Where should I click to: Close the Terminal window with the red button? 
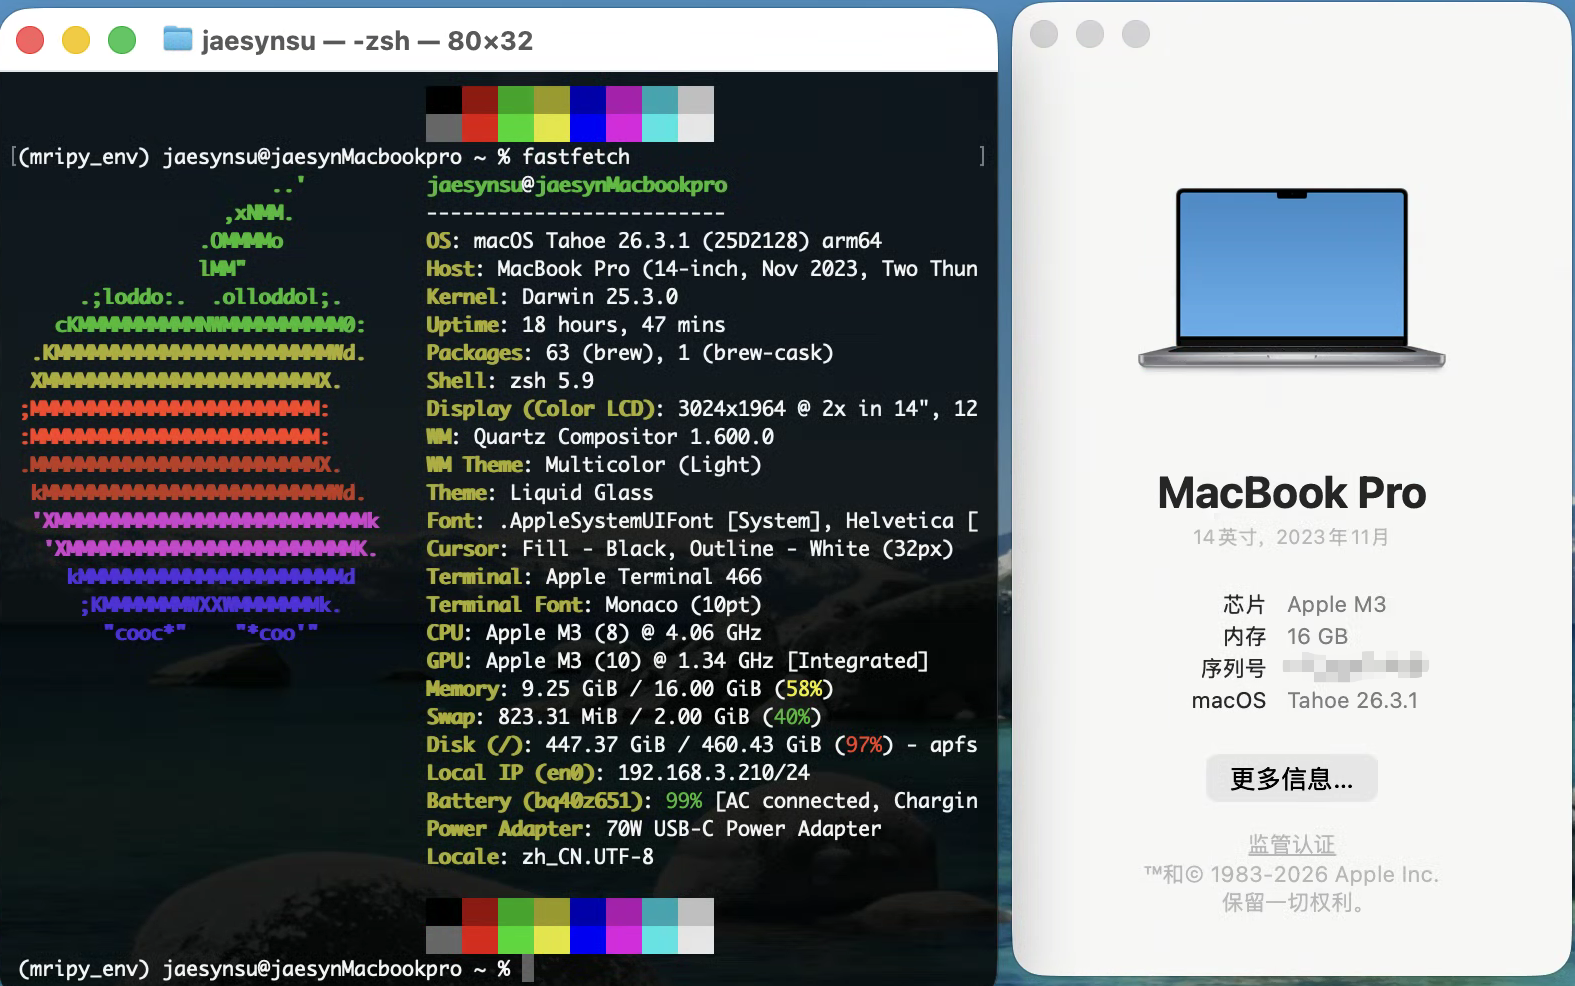coord(30,40)
